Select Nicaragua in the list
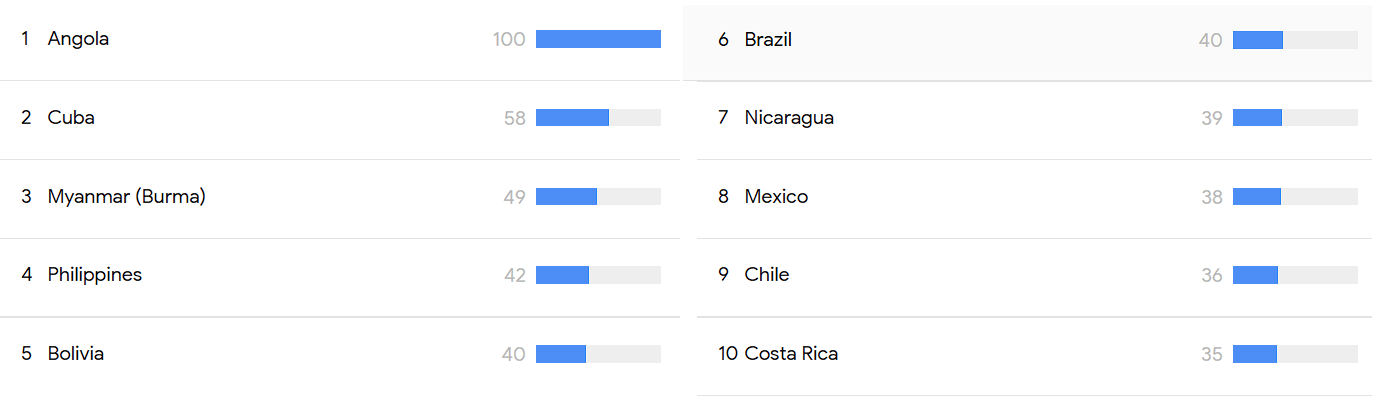Viewport: 1377px width, 399px height. tap(1034, 119)
